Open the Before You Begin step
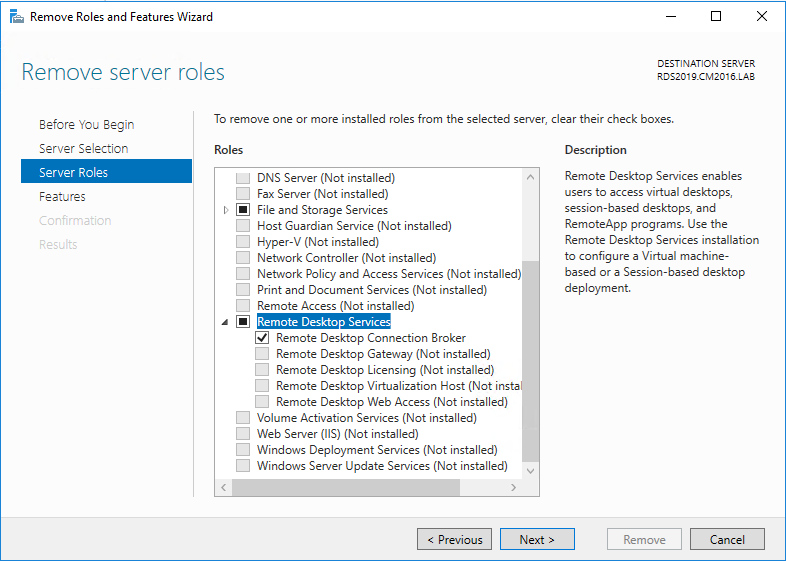The height and width of the screenshot is (561, 786). click(x=86, y=124)
